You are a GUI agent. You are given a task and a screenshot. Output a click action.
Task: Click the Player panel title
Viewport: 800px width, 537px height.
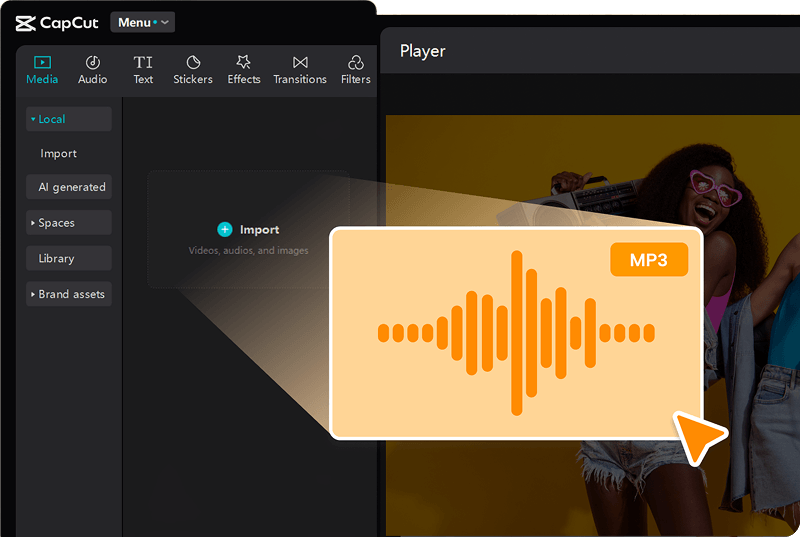tap(422, 51)
